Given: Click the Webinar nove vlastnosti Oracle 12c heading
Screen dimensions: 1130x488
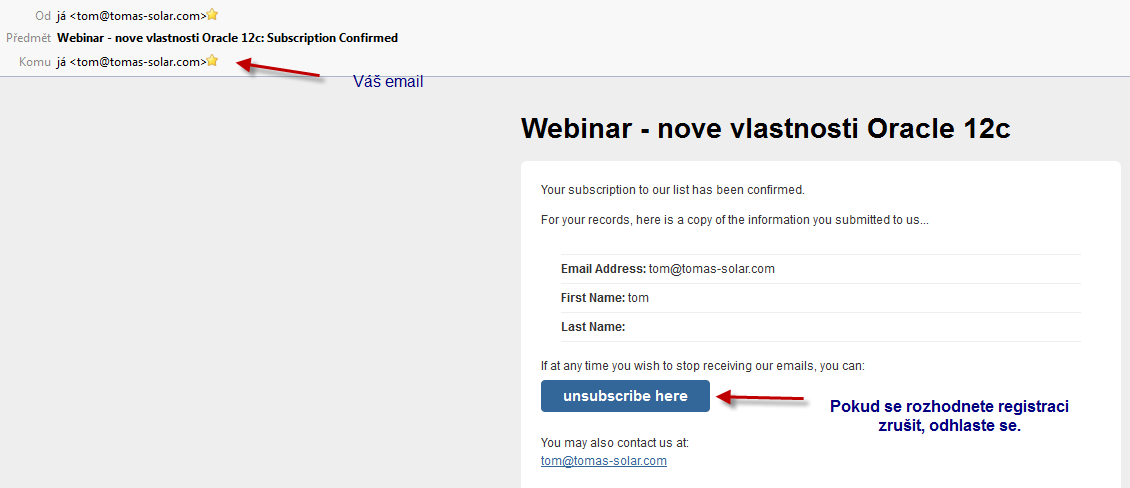Looking at the screenshot, I should pyautogui.click(x=765, y=128).
